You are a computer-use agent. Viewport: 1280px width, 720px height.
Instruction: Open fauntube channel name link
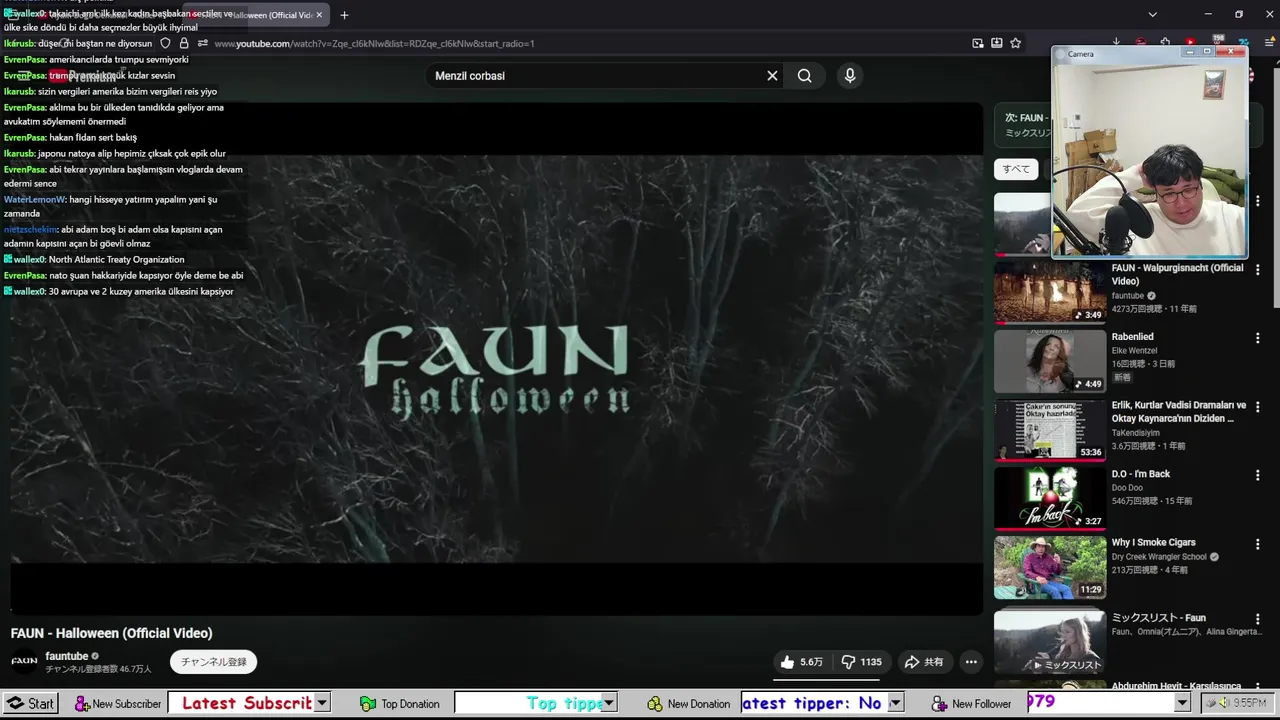67,656
